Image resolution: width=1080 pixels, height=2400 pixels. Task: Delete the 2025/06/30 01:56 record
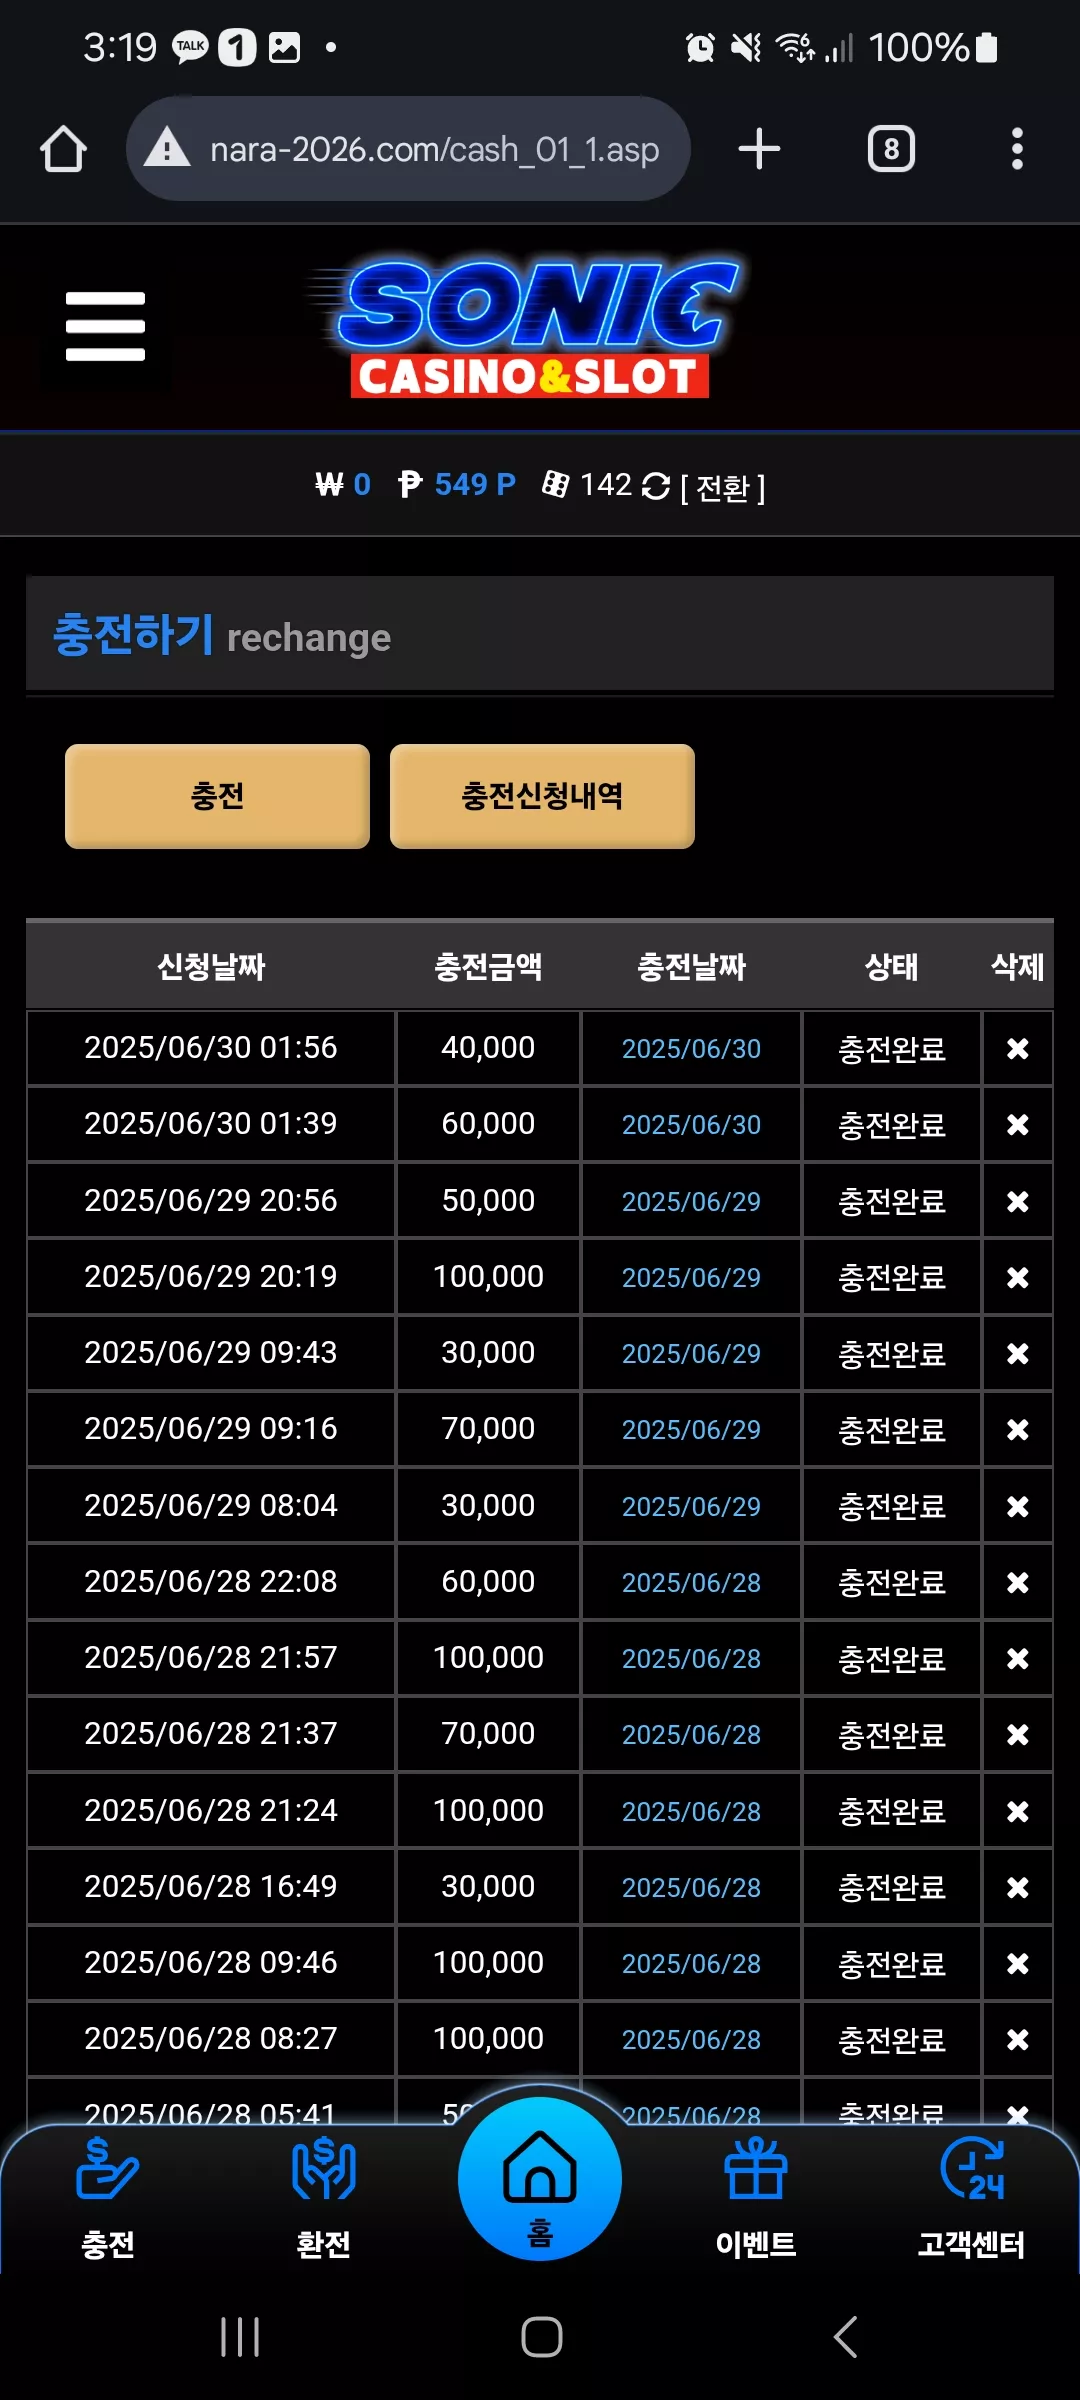pyautogui.click(x=1017, y=1048)
